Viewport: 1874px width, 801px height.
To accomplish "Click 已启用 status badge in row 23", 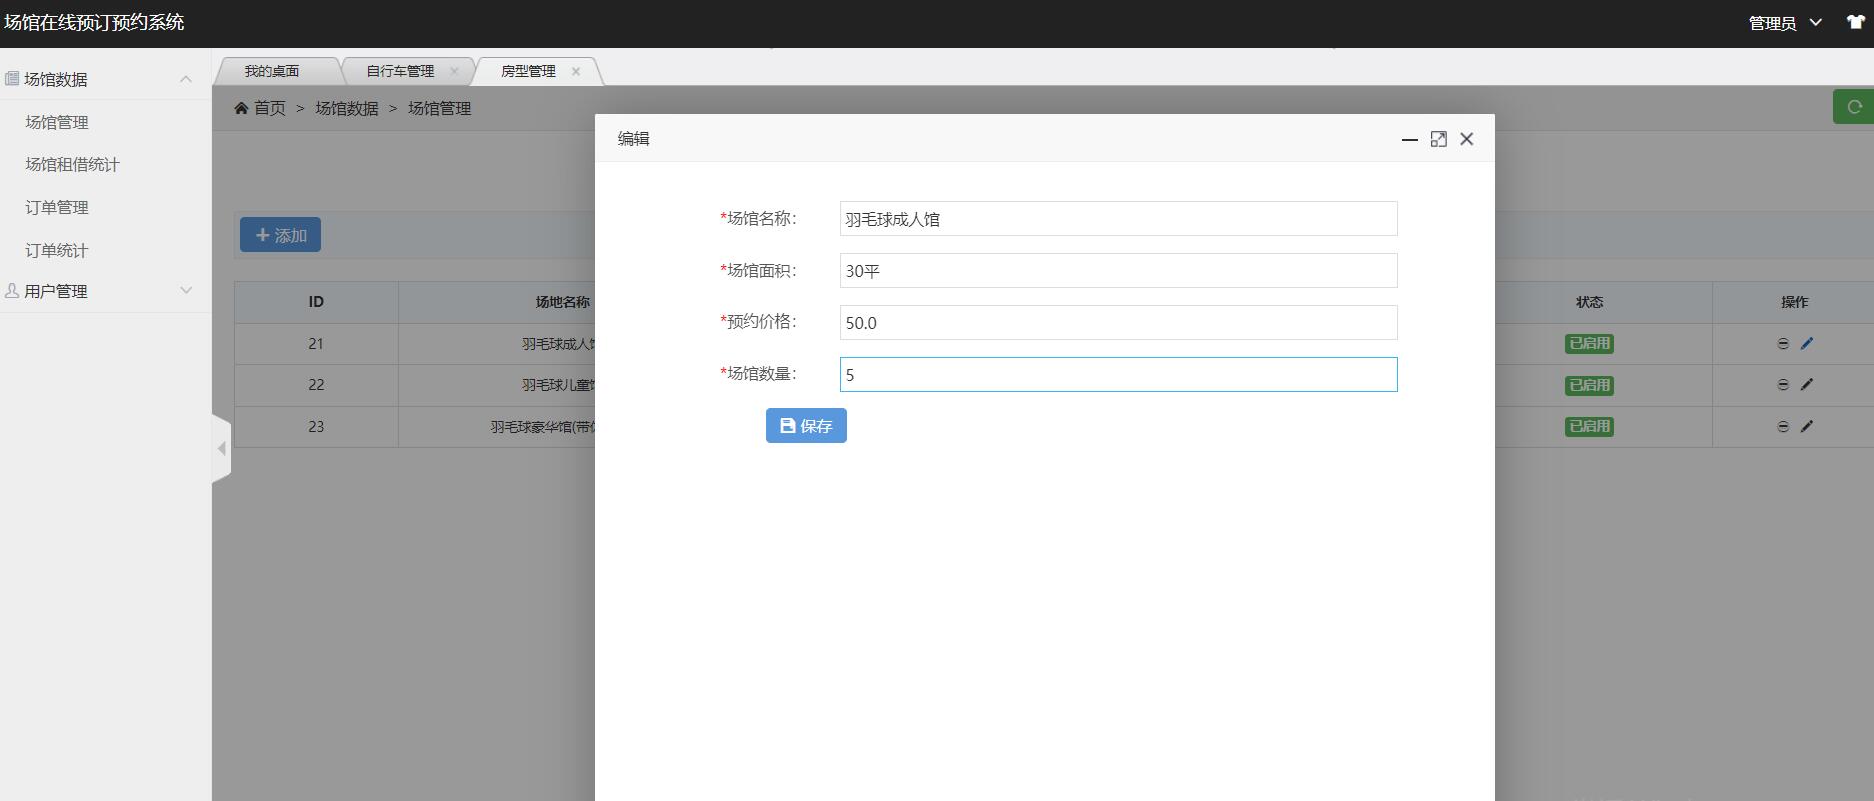I will click(1589, 426).
